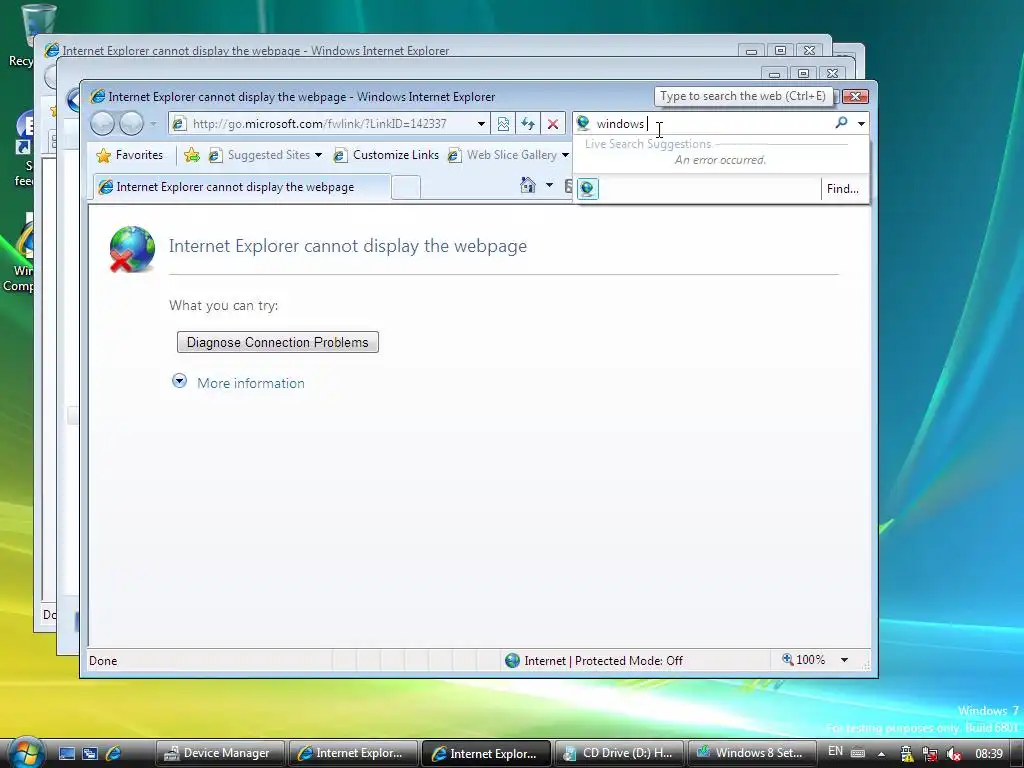This screenshot has height=768, width=1024.
Task: Click the 100% zoom level button
Action: (804, 660)
